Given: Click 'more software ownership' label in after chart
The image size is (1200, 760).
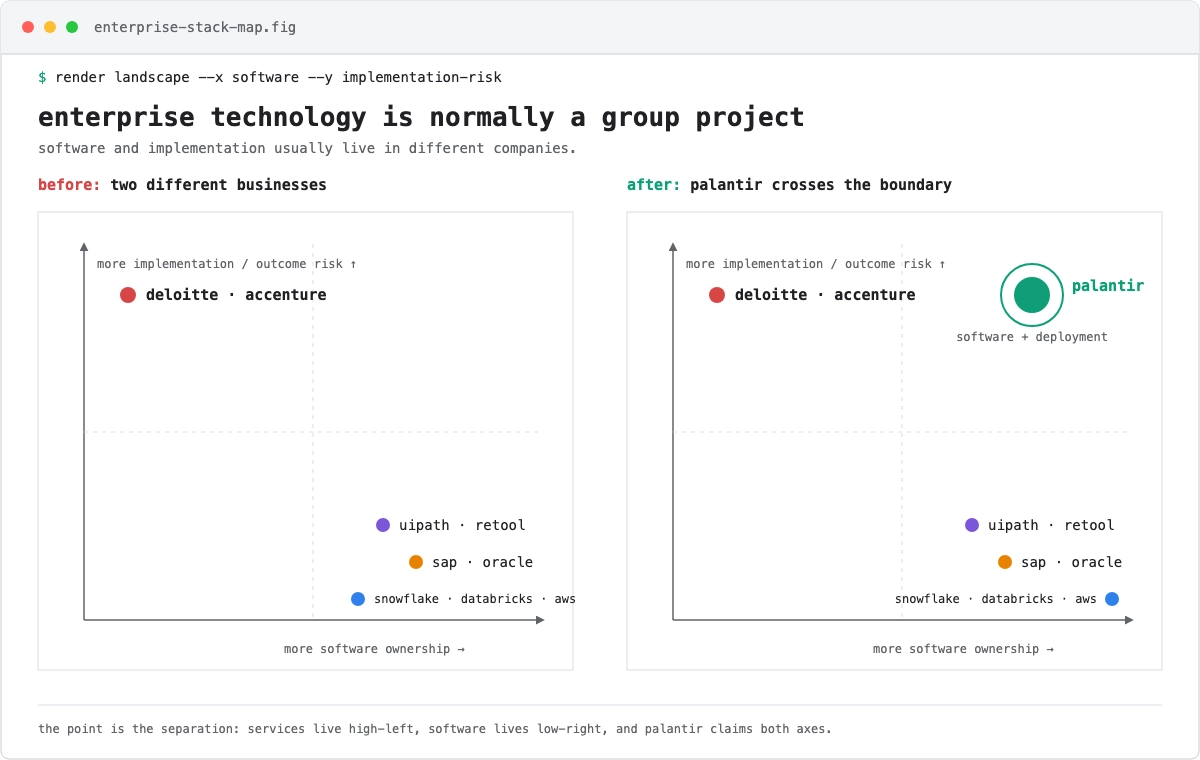Looking at the screenshot, I should (x=963, y=649).
